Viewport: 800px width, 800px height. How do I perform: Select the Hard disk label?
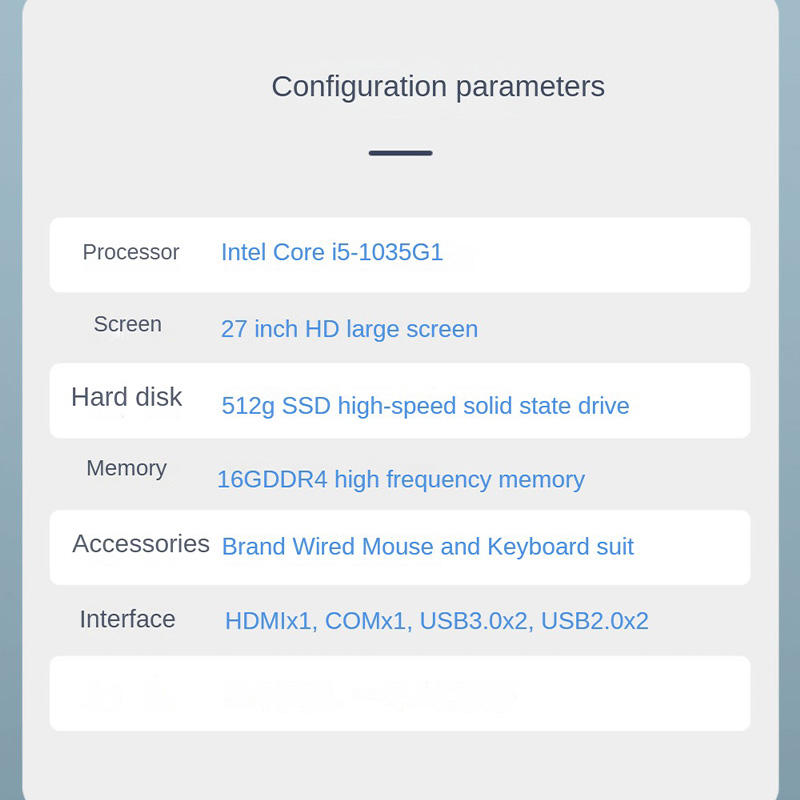click(127, 397)
